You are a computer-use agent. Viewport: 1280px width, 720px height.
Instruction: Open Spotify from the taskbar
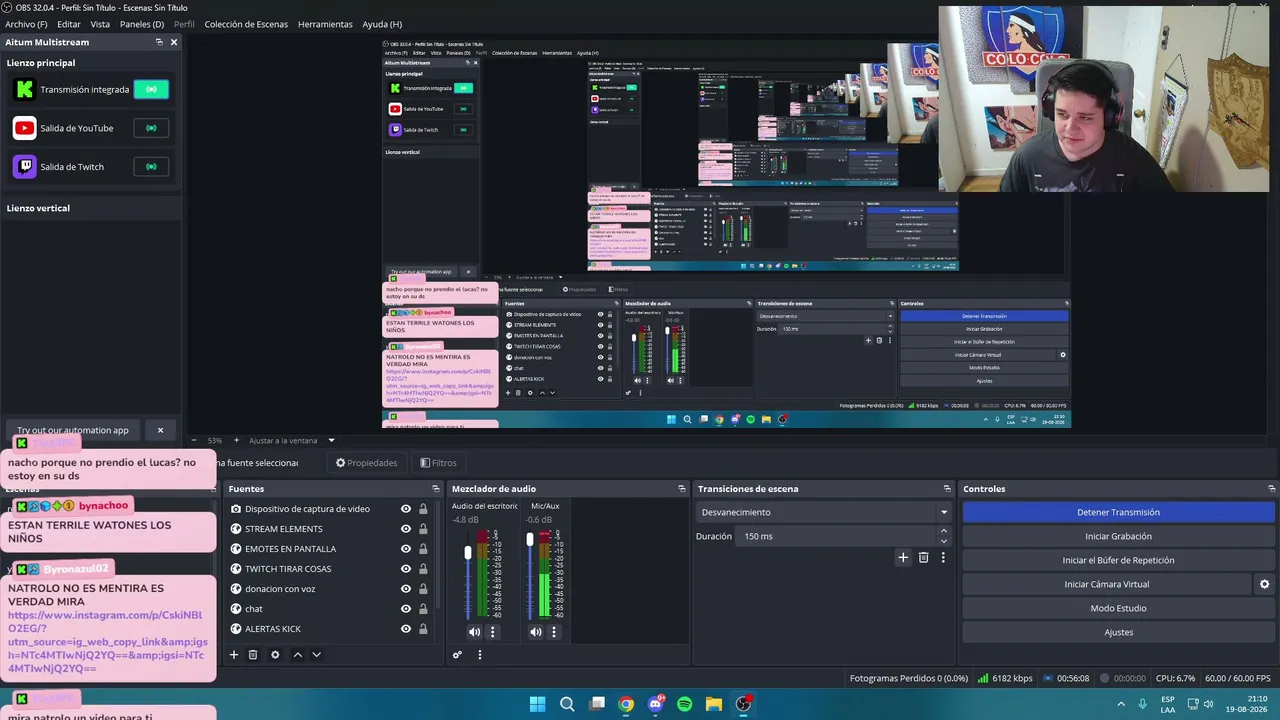tap(684, 704)
